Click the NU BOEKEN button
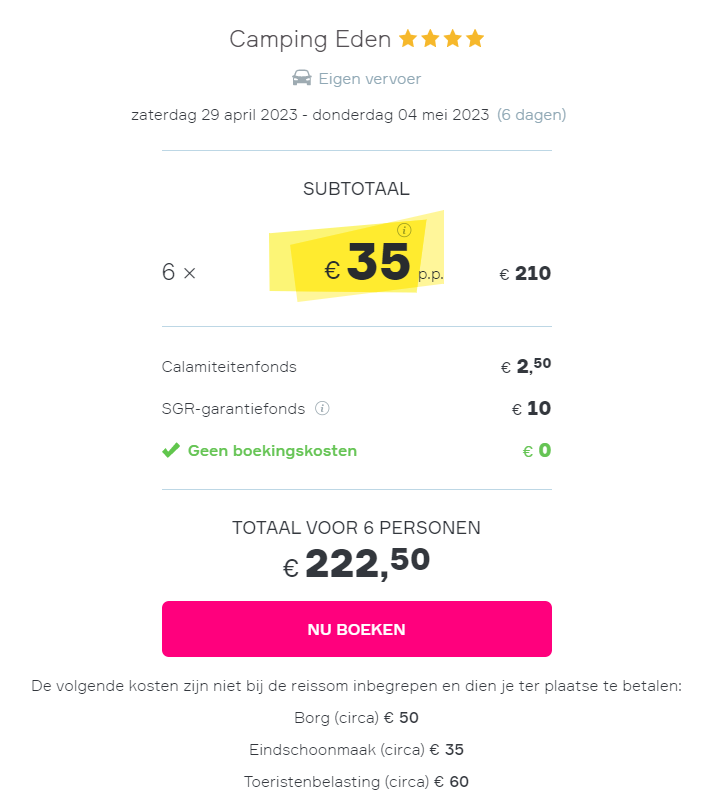This screenshot has height=796, width=703. [357, 629]
